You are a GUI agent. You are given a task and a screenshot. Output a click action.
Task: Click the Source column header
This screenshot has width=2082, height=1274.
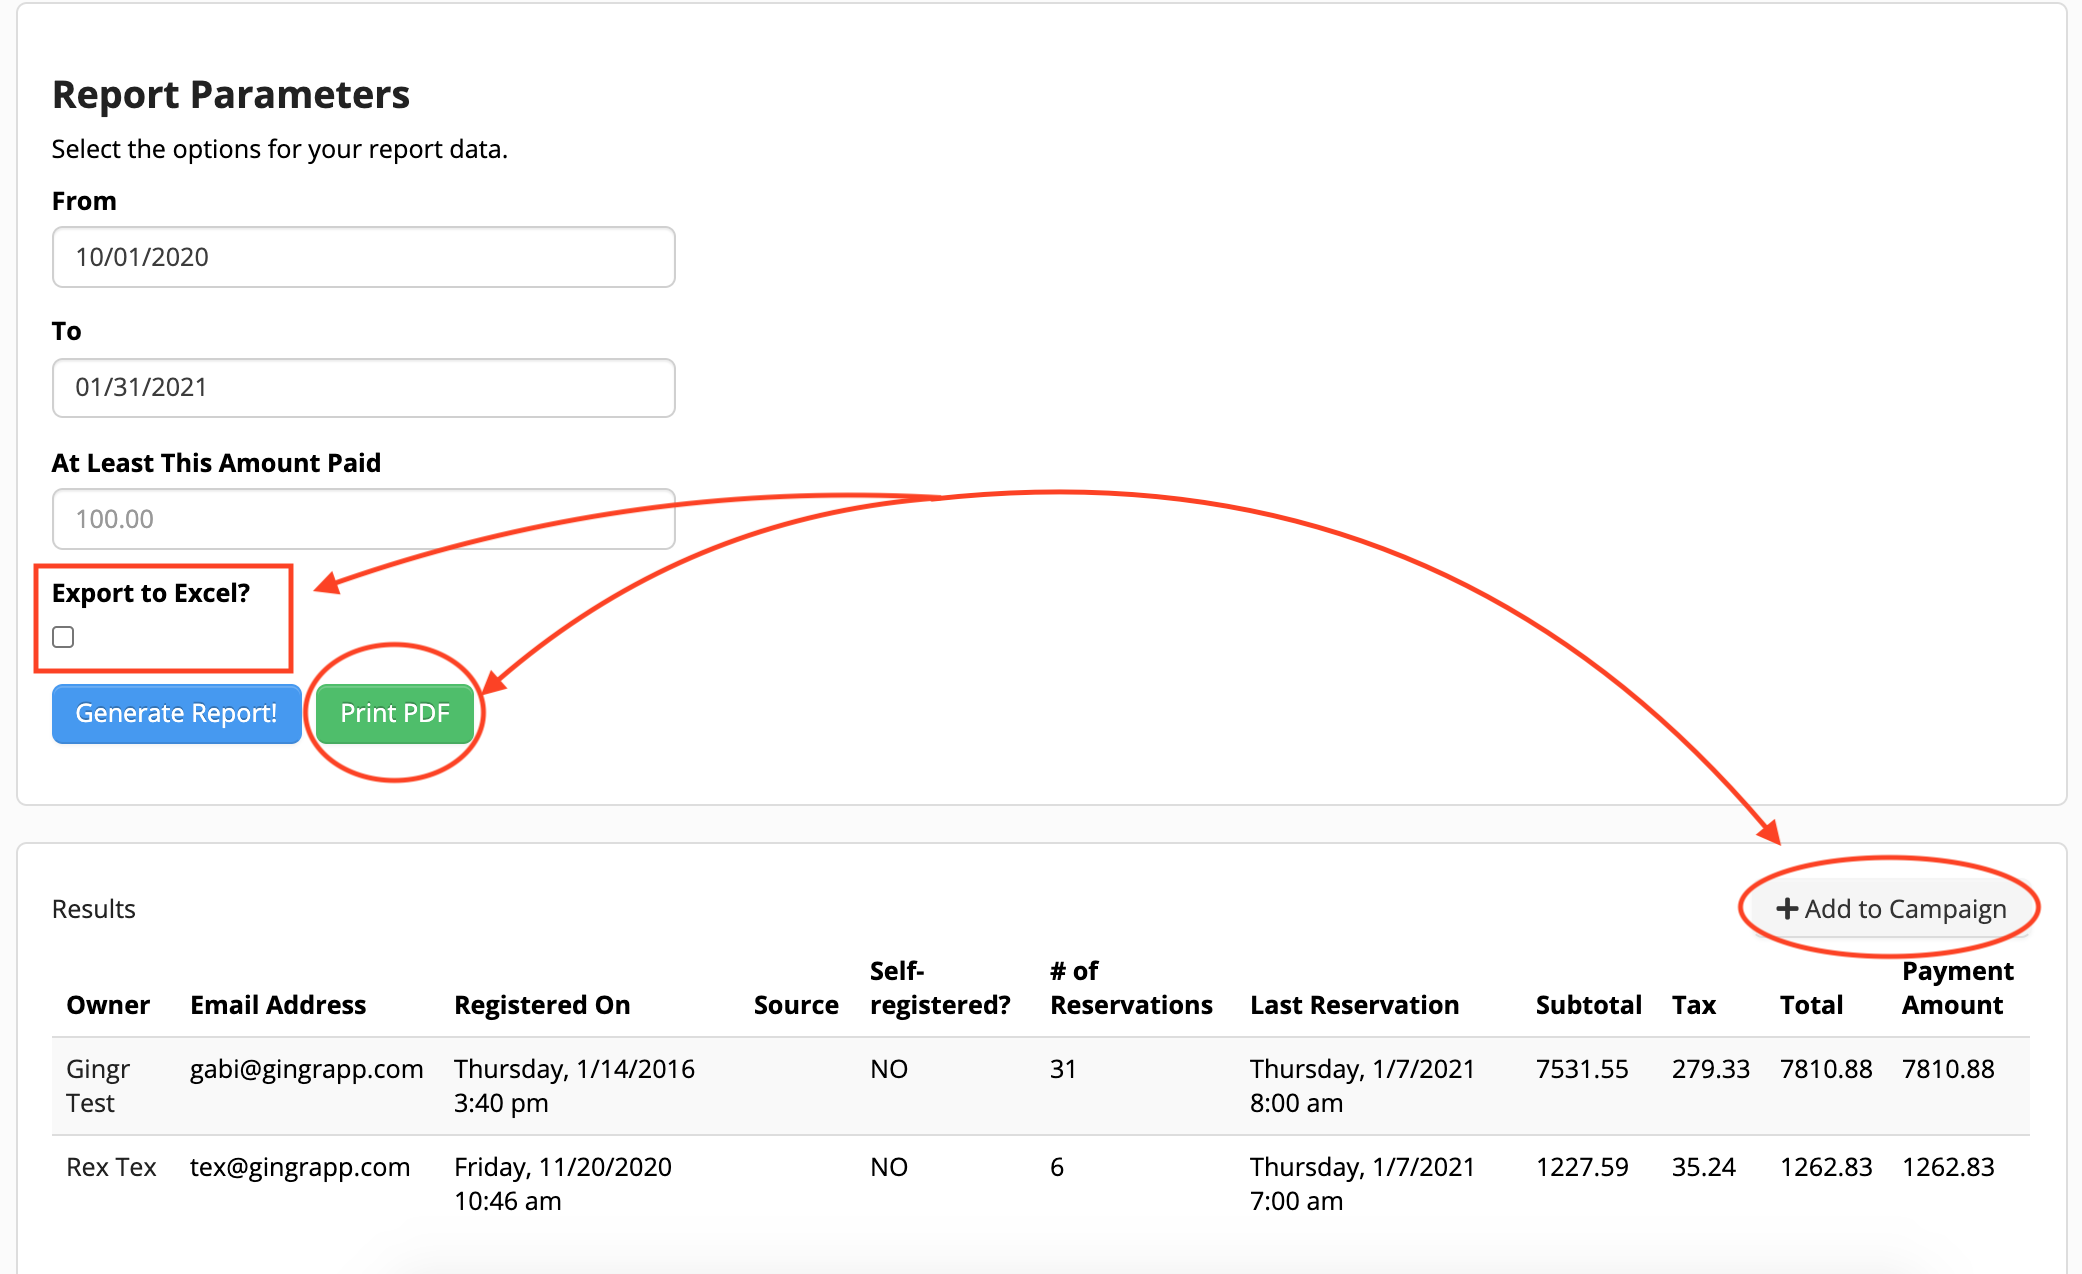pos(796,1004)
